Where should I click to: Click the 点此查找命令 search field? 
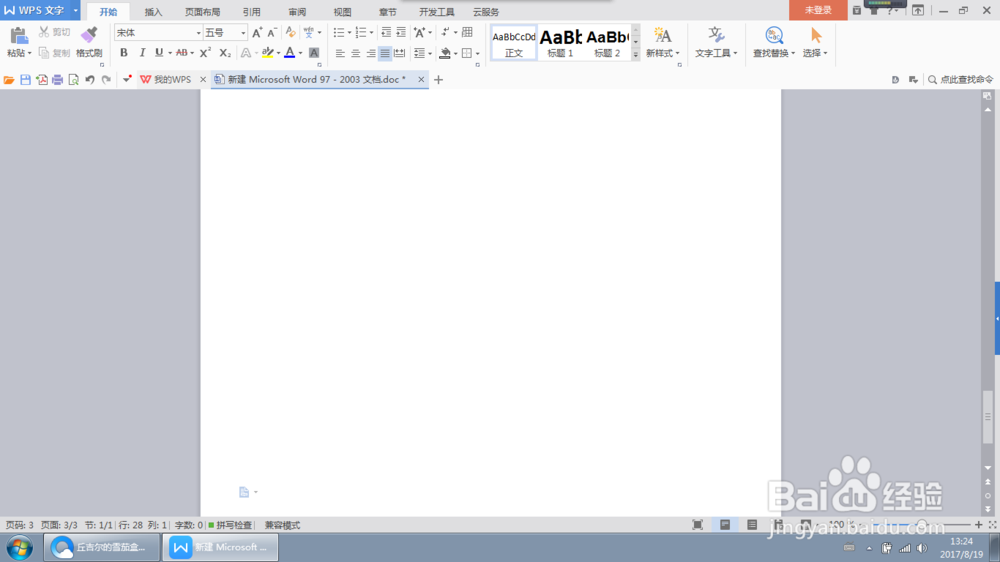(x=960, y=80)
